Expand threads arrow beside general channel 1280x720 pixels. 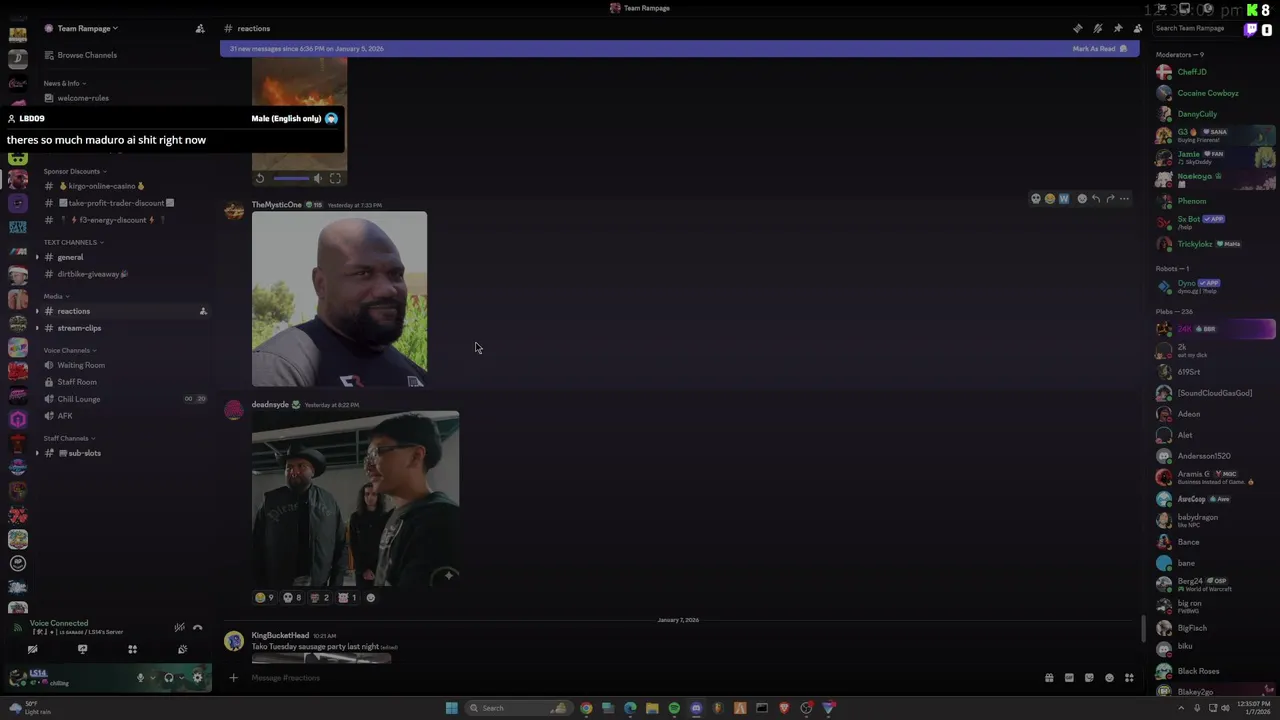37,257
